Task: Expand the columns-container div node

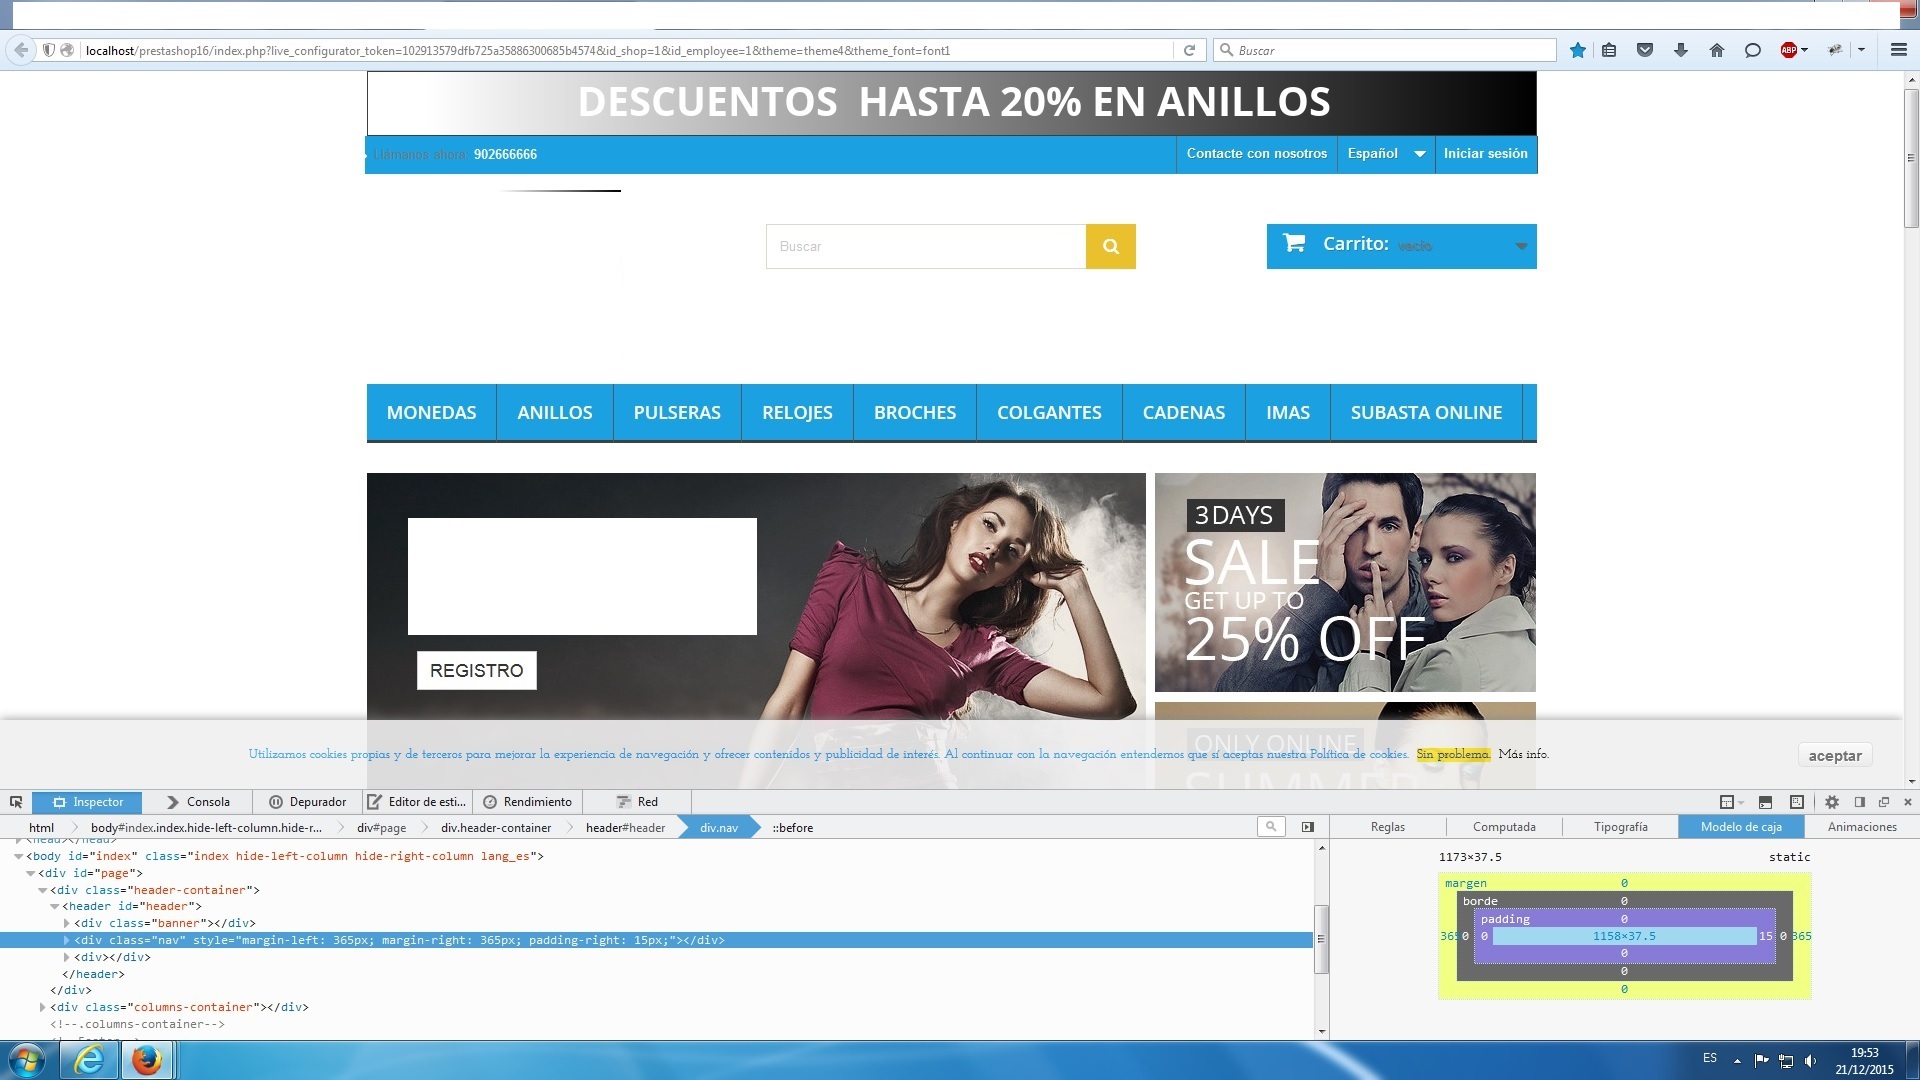Action: coord(43,1008)
